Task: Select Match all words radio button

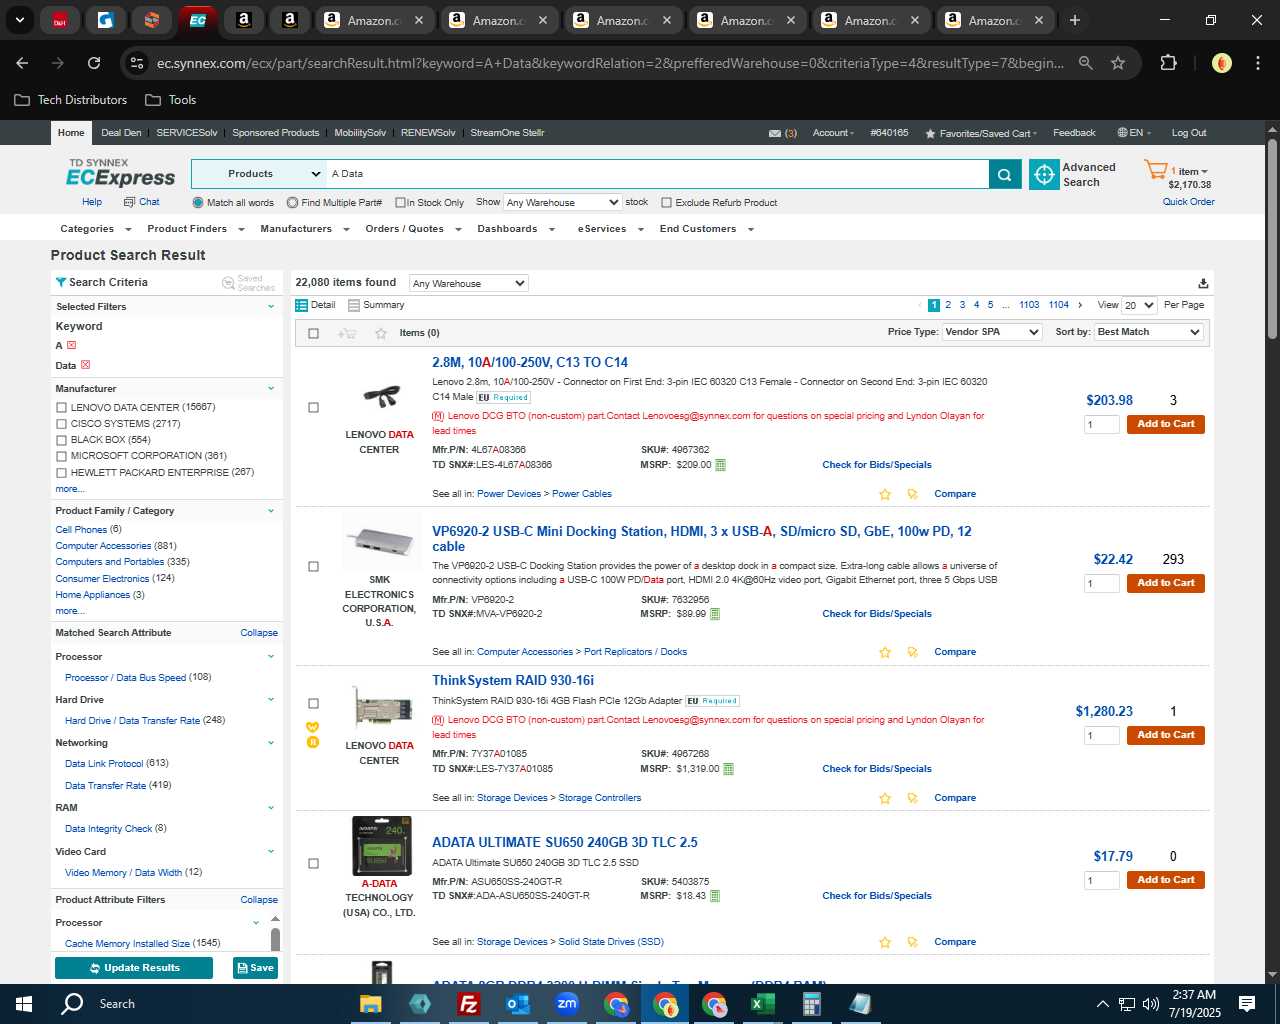Action: [198, 203]
